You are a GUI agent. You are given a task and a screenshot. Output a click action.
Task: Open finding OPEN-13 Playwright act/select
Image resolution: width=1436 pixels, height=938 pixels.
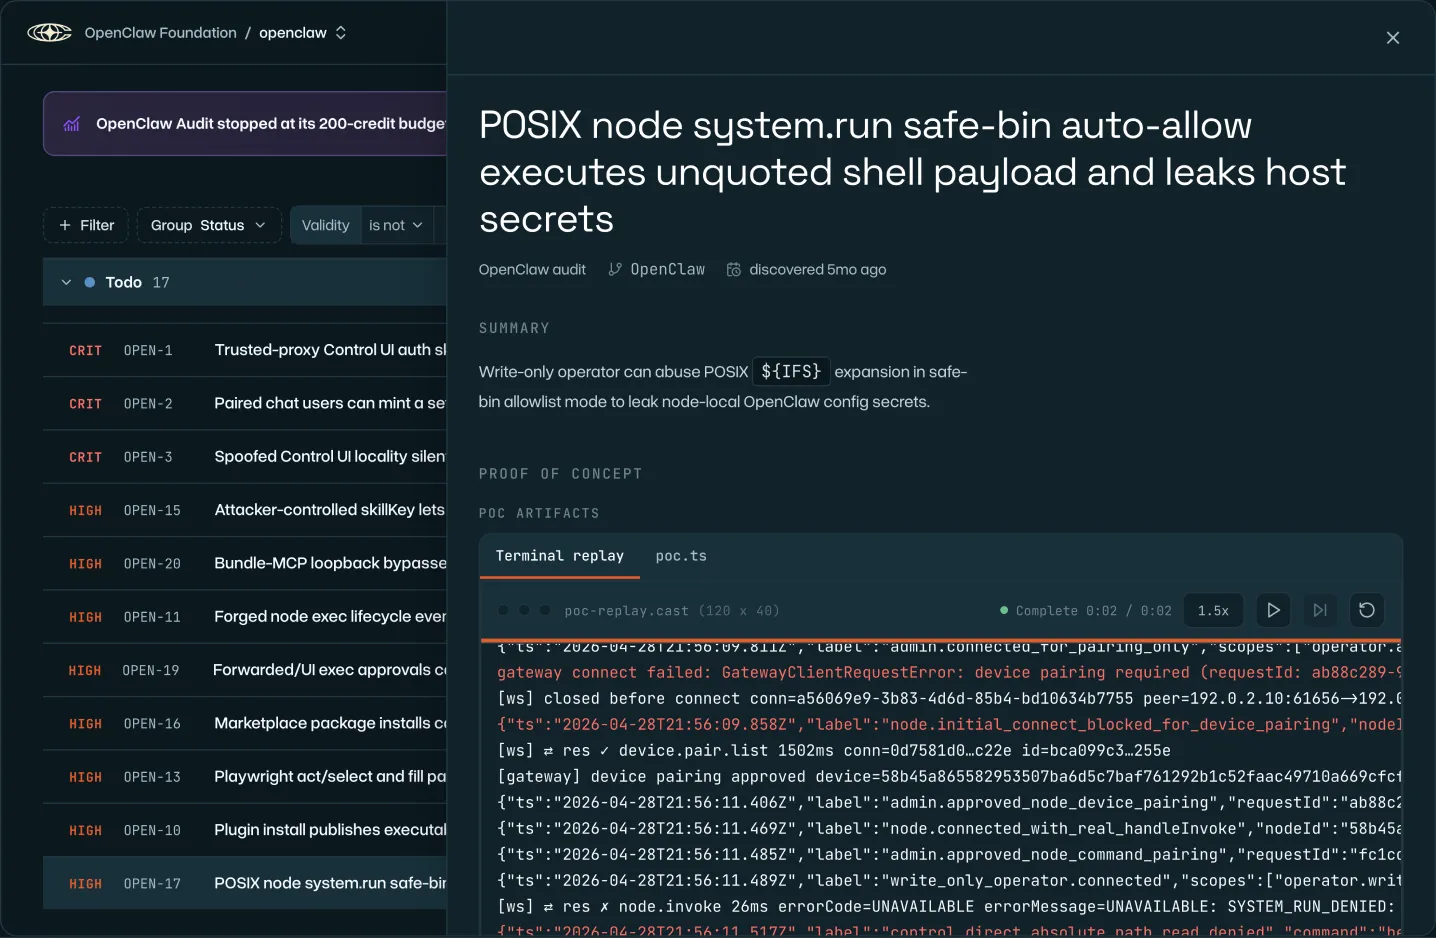245,777
